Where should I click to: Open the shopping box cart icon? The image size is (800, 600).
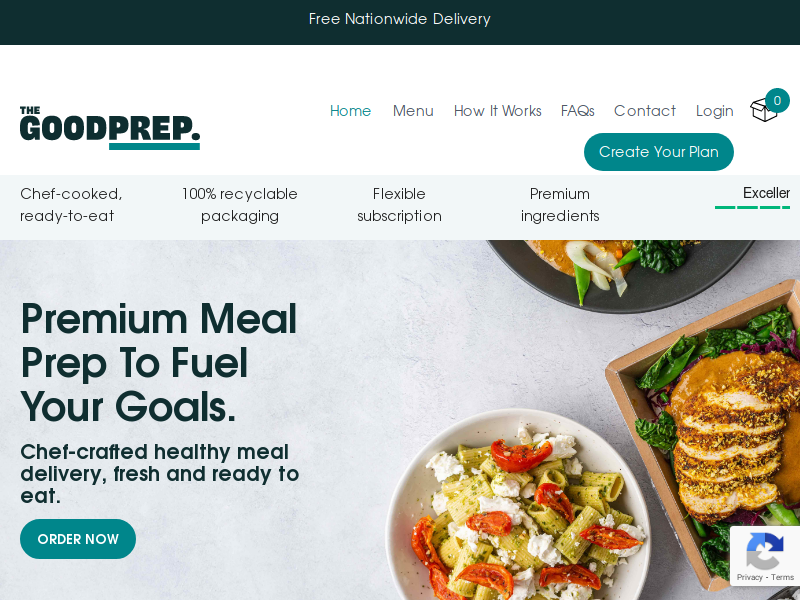(x=763, y=110)
